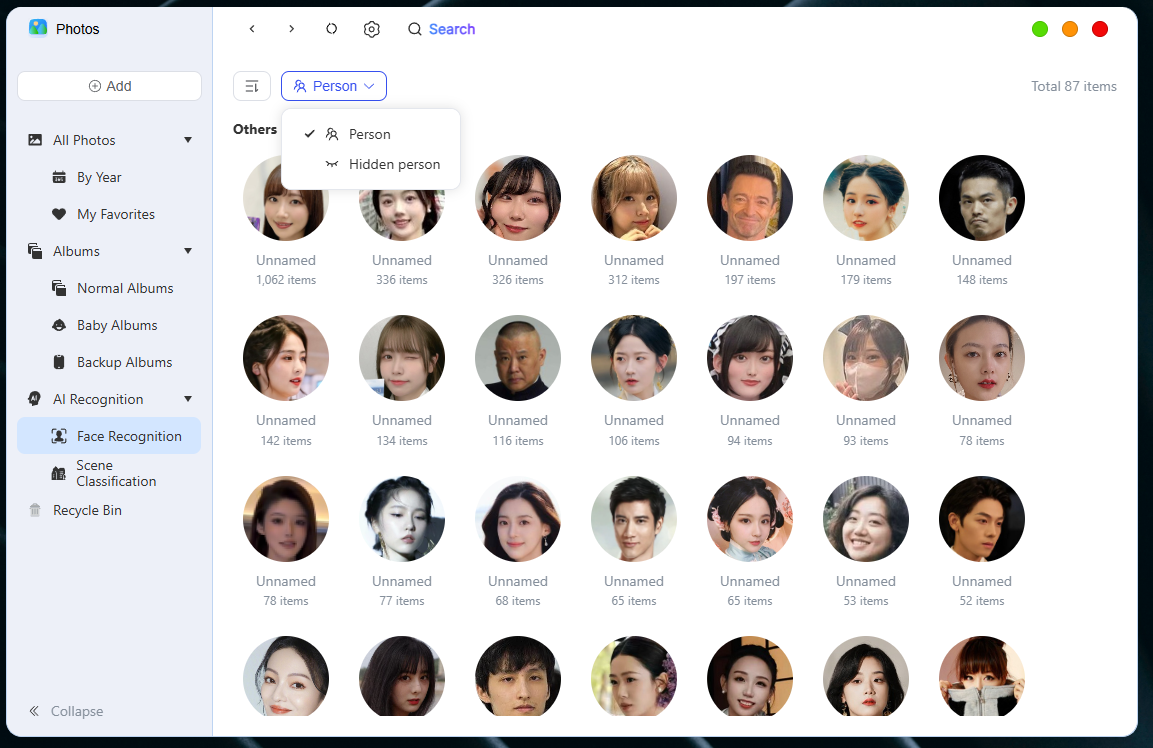Open the face group with 312 items
The width and height of the screenshot is (1153, 748).
coord(634,198)
